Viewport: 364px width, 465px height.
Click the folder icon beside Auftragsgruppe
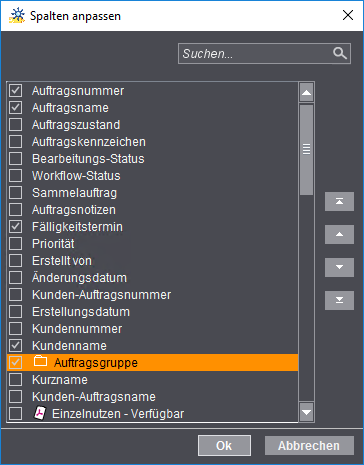click(x=40, y=361)
